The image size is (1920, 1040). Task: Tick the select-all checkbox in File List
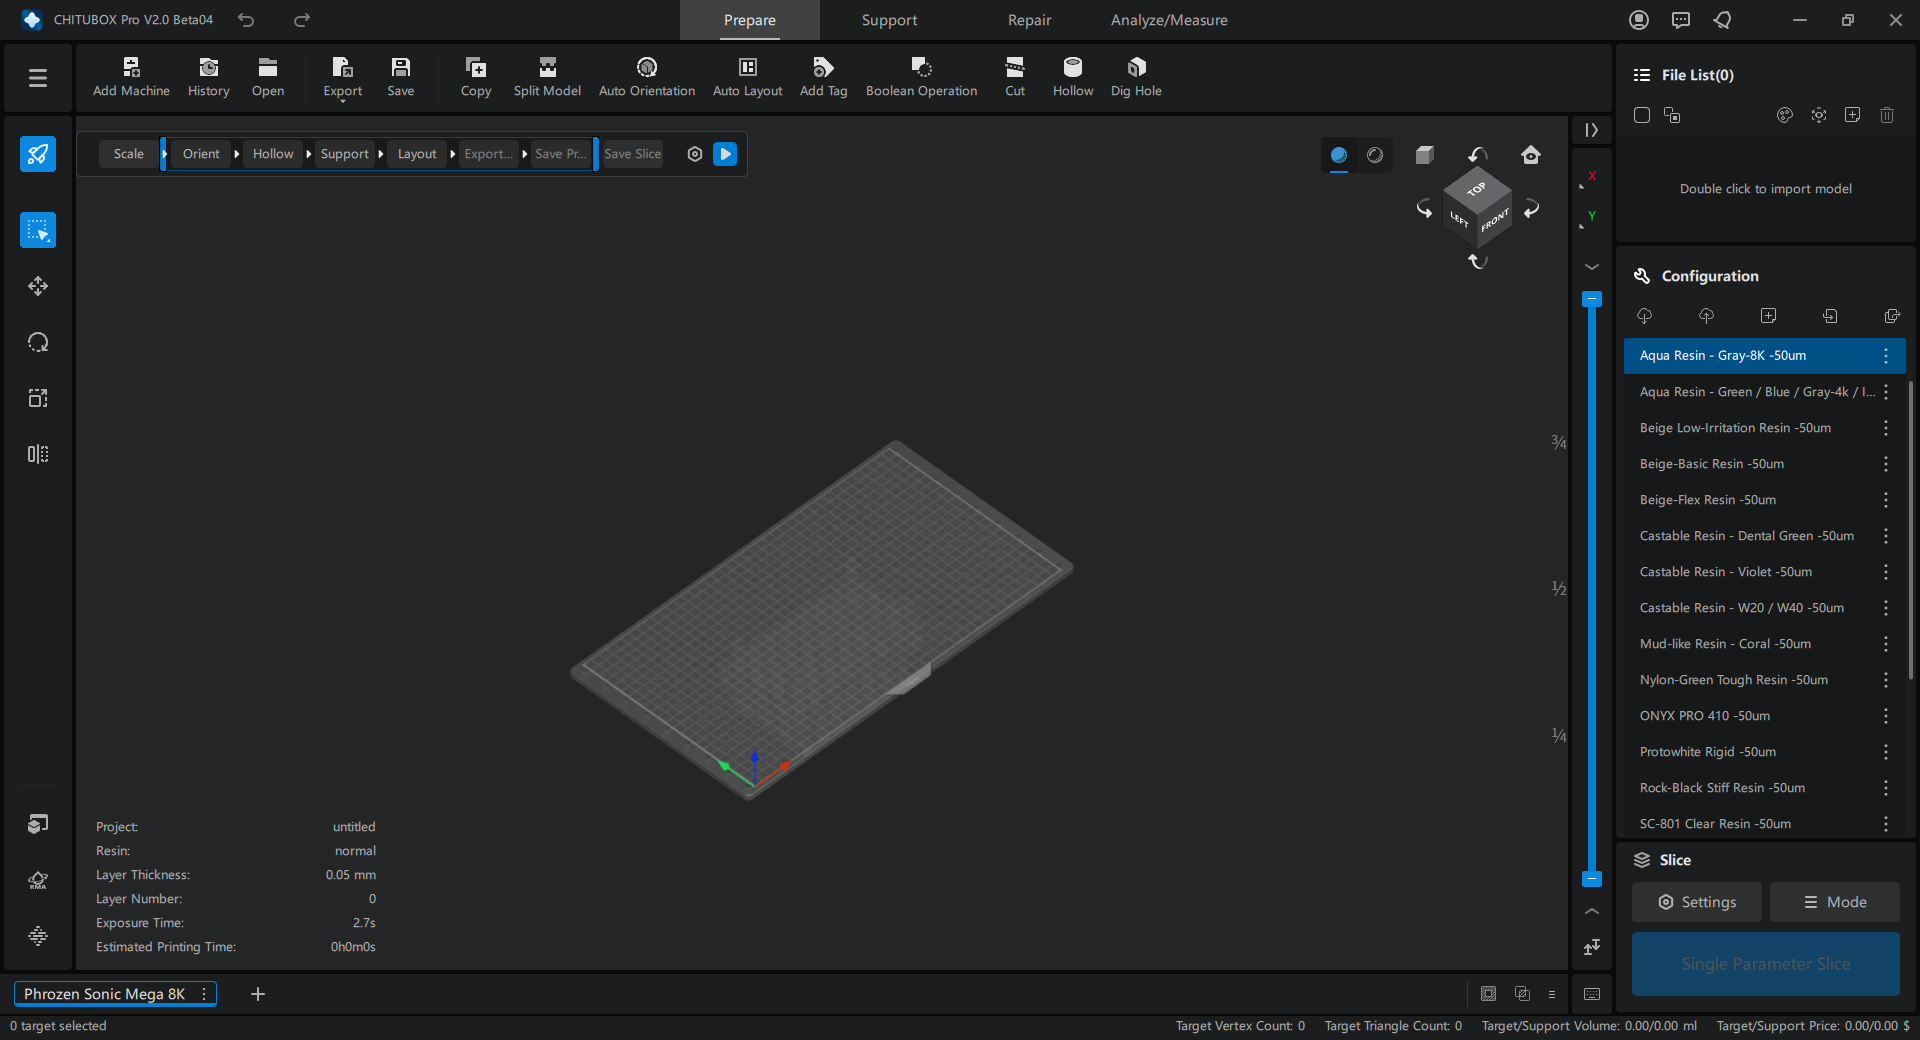1641,115
